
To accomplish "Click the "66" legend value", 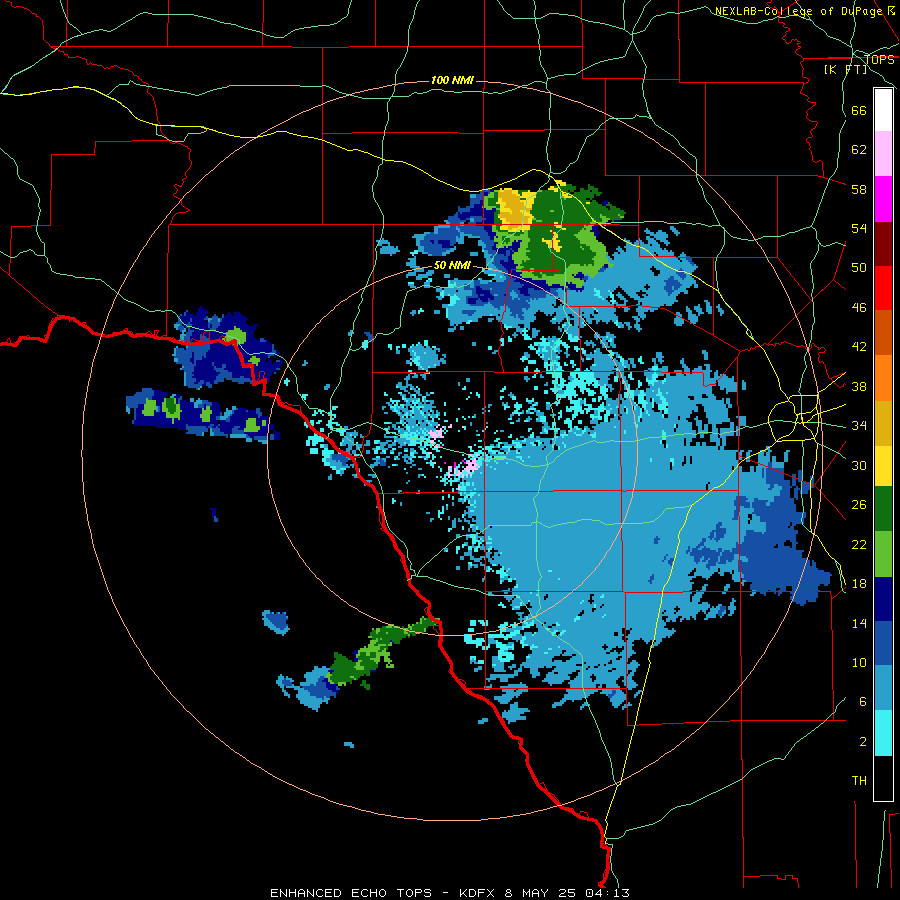I will coord(859,110).
